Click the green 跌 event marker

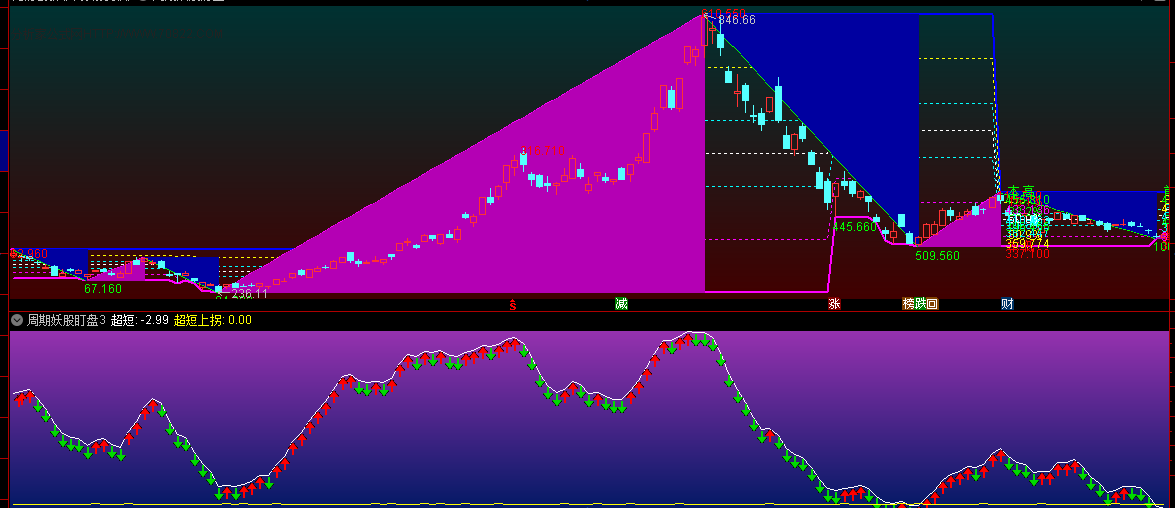click(920, 303)
